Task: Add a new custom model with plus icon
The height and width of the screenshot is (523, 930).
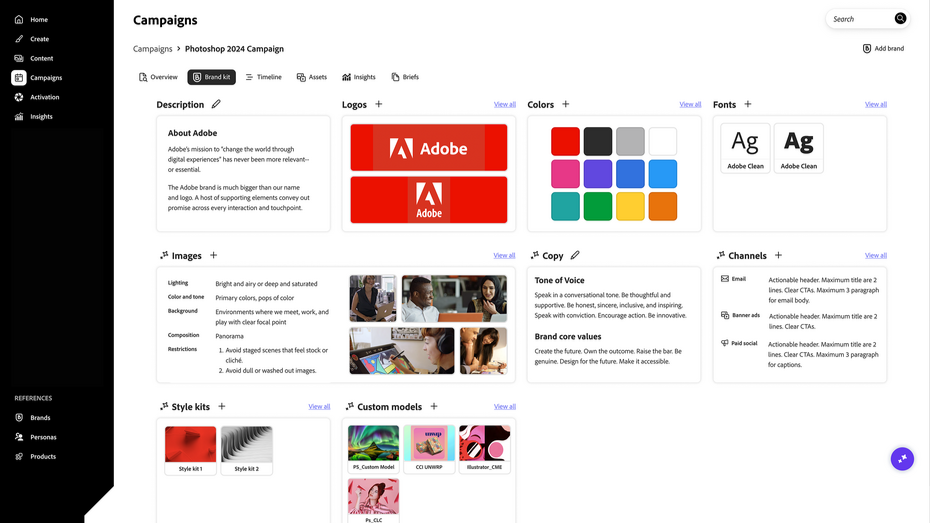Action: (x=434, y=406)
